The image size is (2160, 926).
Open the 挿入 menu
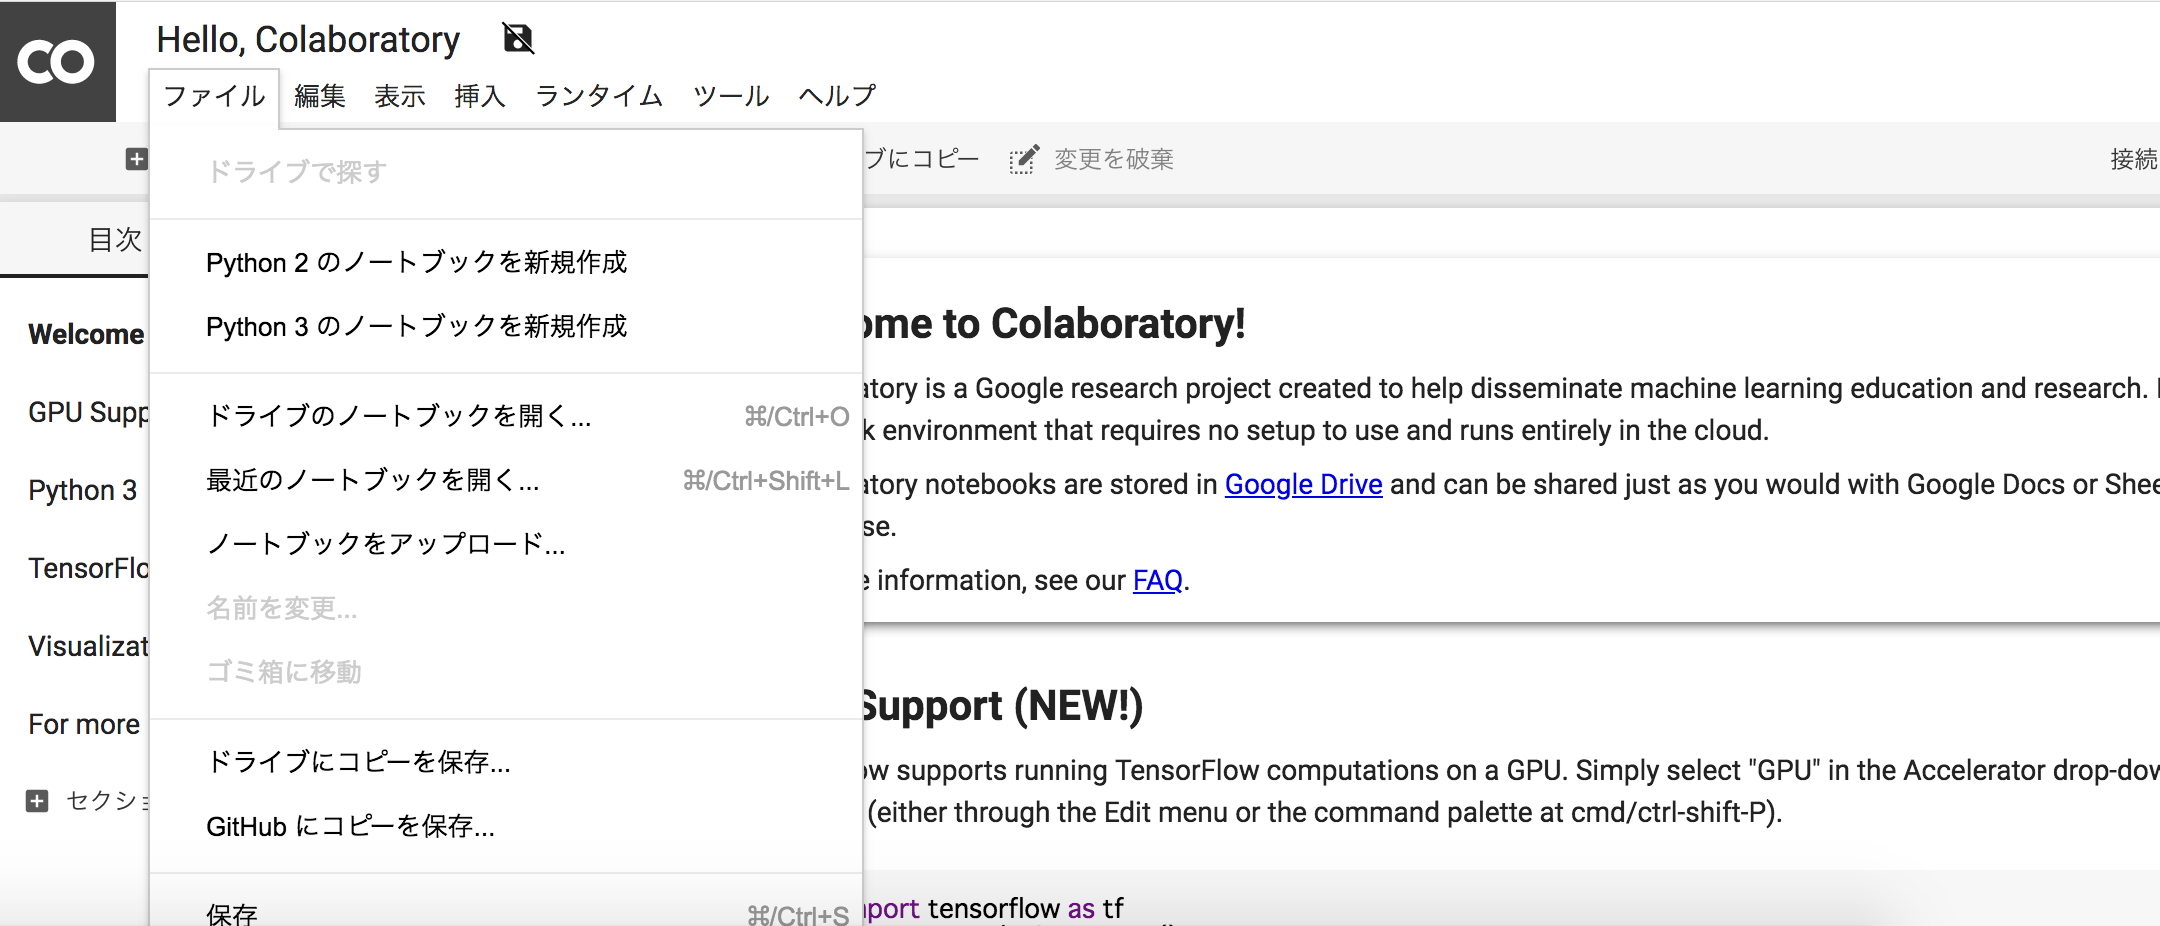(480, 96)
